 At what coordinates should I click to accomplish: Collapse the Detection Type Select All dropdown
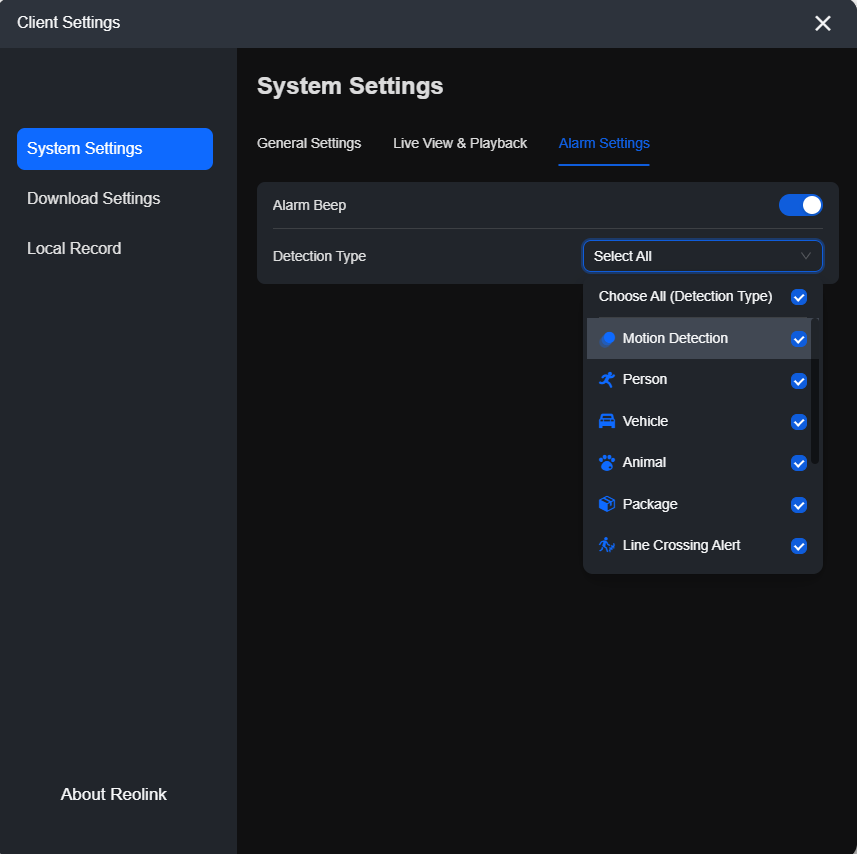pos(702,256)
